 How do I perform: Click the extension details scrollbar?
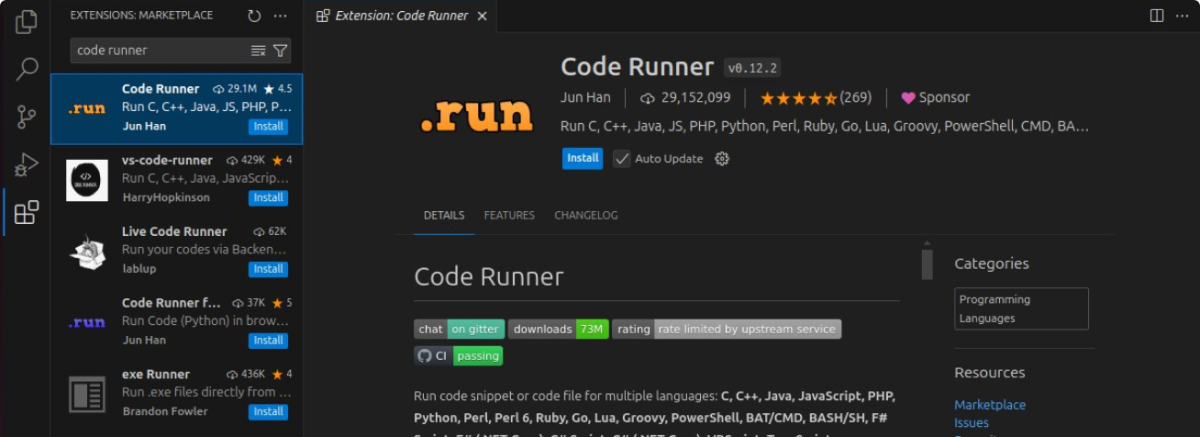click(927, 264)
